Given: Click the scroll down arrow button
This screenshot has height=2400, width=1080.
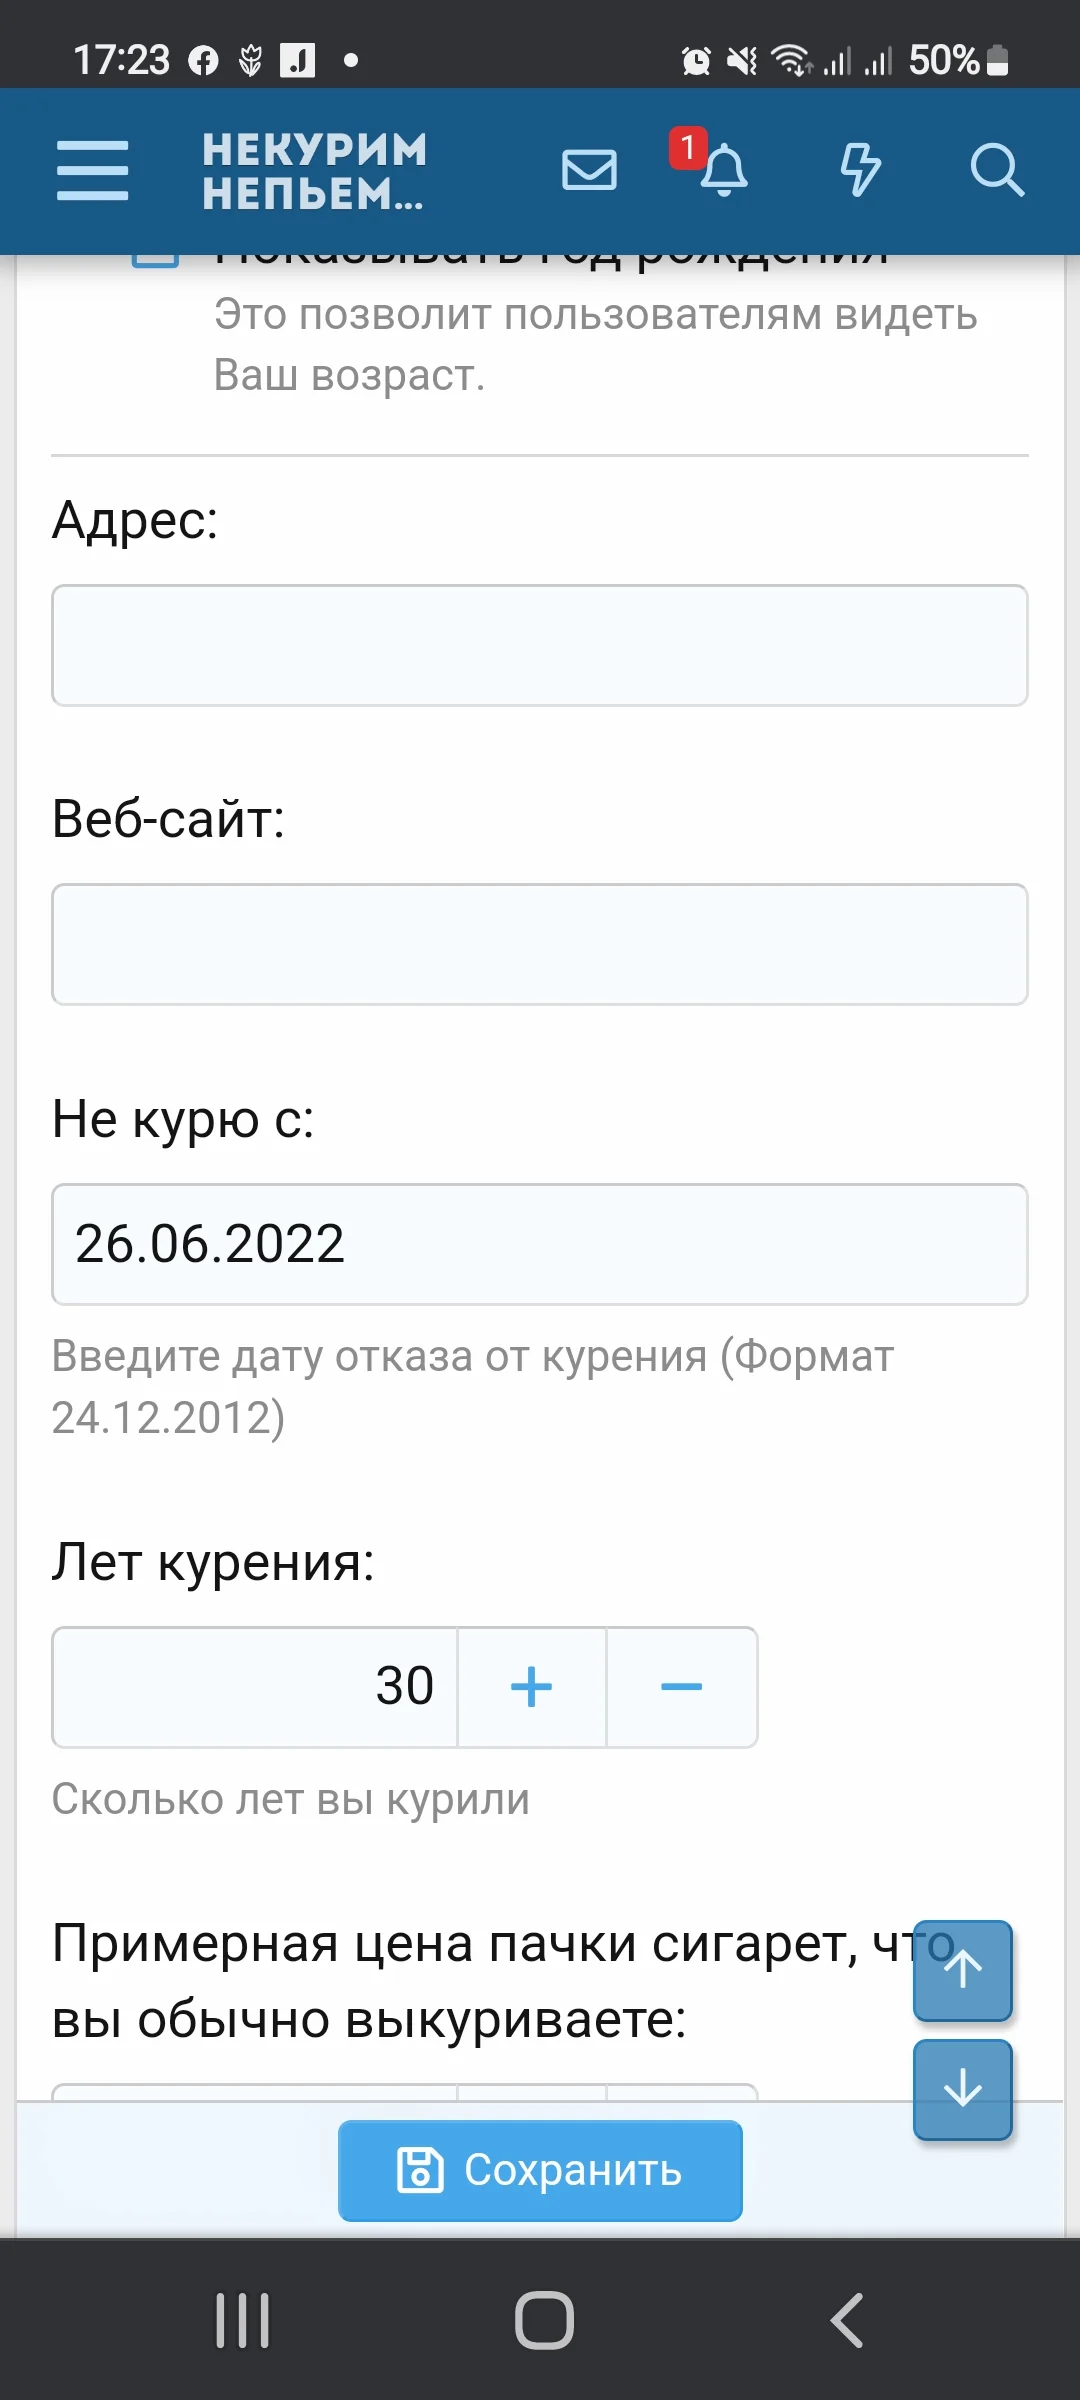Looking at the screenshot, I should [961, 2090].
